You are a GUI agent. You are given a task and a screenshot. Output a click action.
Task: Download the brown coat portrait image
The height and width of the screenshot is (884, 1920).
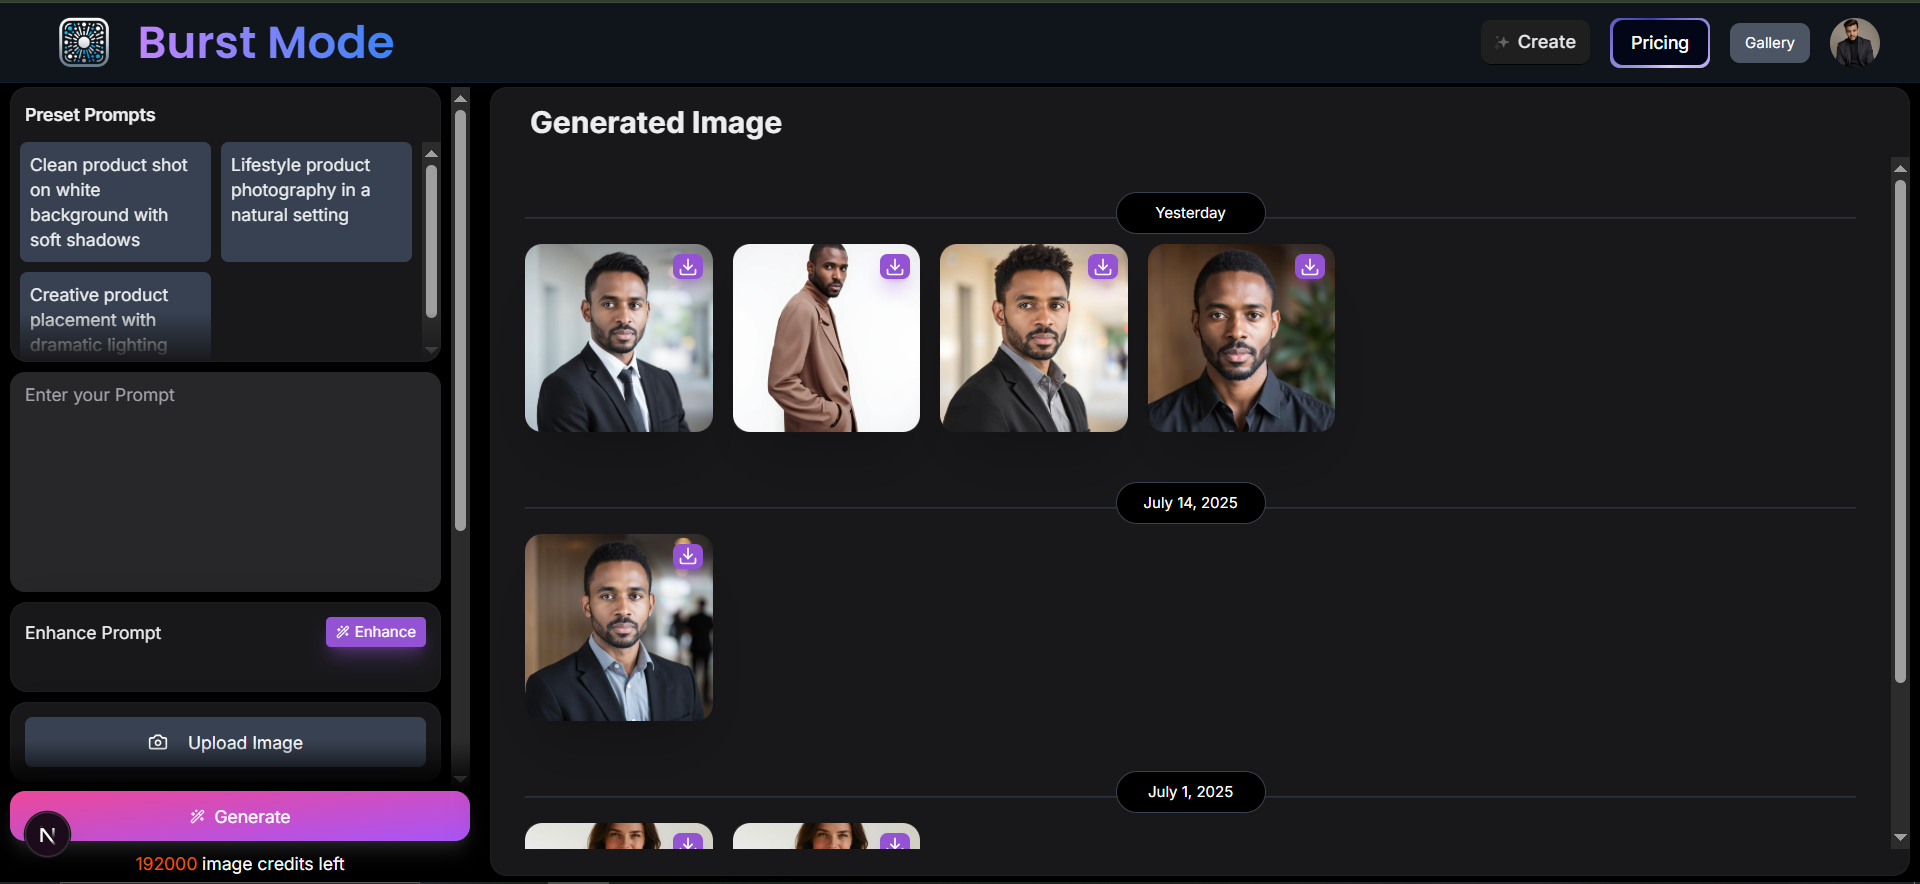[894, 267]
